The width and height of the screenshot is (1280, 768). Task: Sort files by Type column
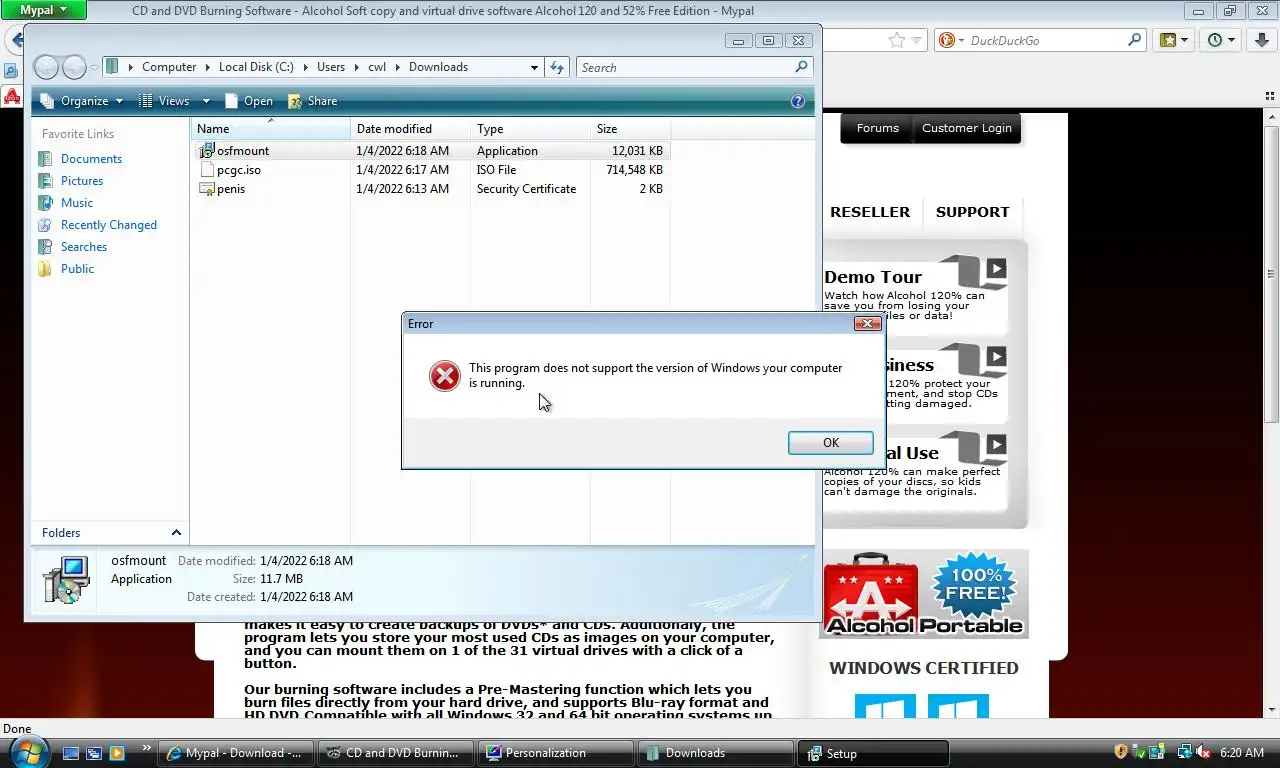coord(530,129)
